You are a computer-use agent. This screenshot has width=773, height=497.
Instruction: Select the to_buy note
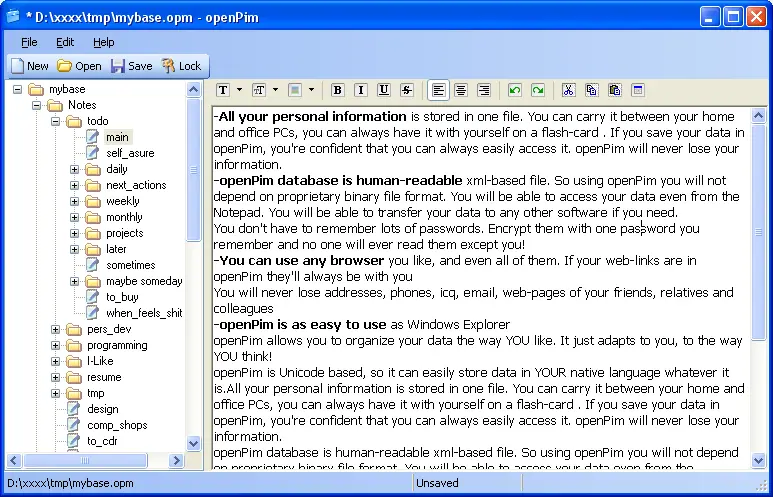(x=122, y=297)
